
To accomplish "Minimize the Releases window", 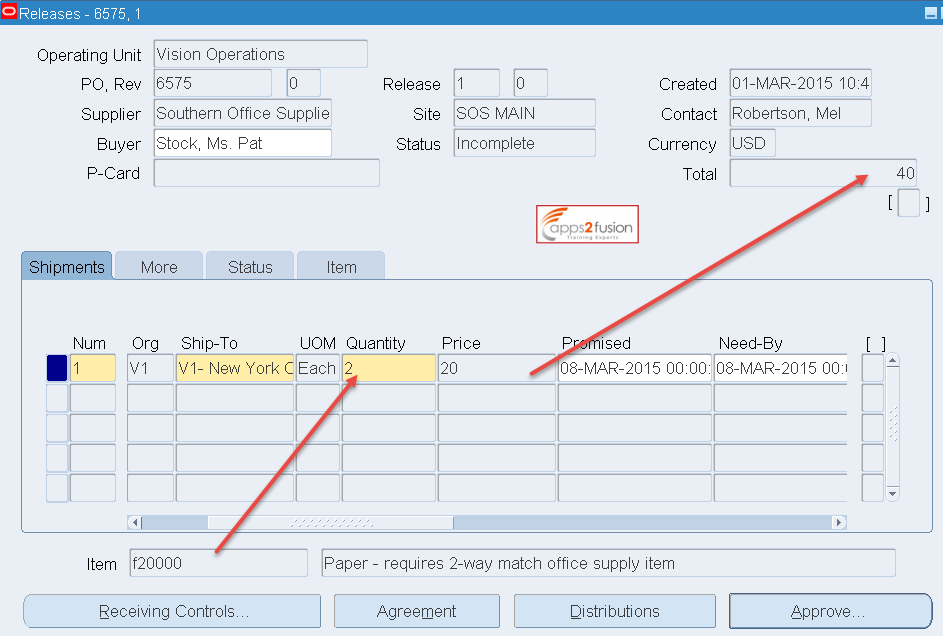I will pos(930,13).
